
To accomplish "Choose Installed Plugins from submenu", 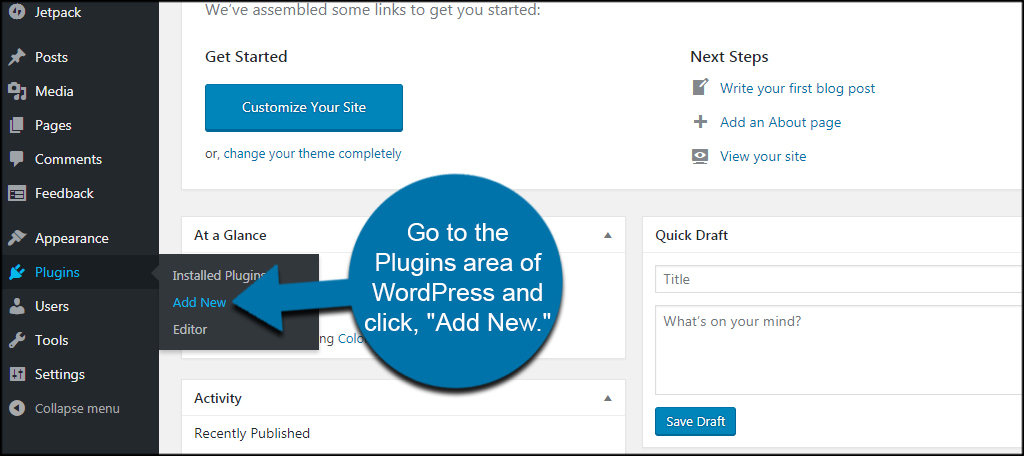I will 219,276.
